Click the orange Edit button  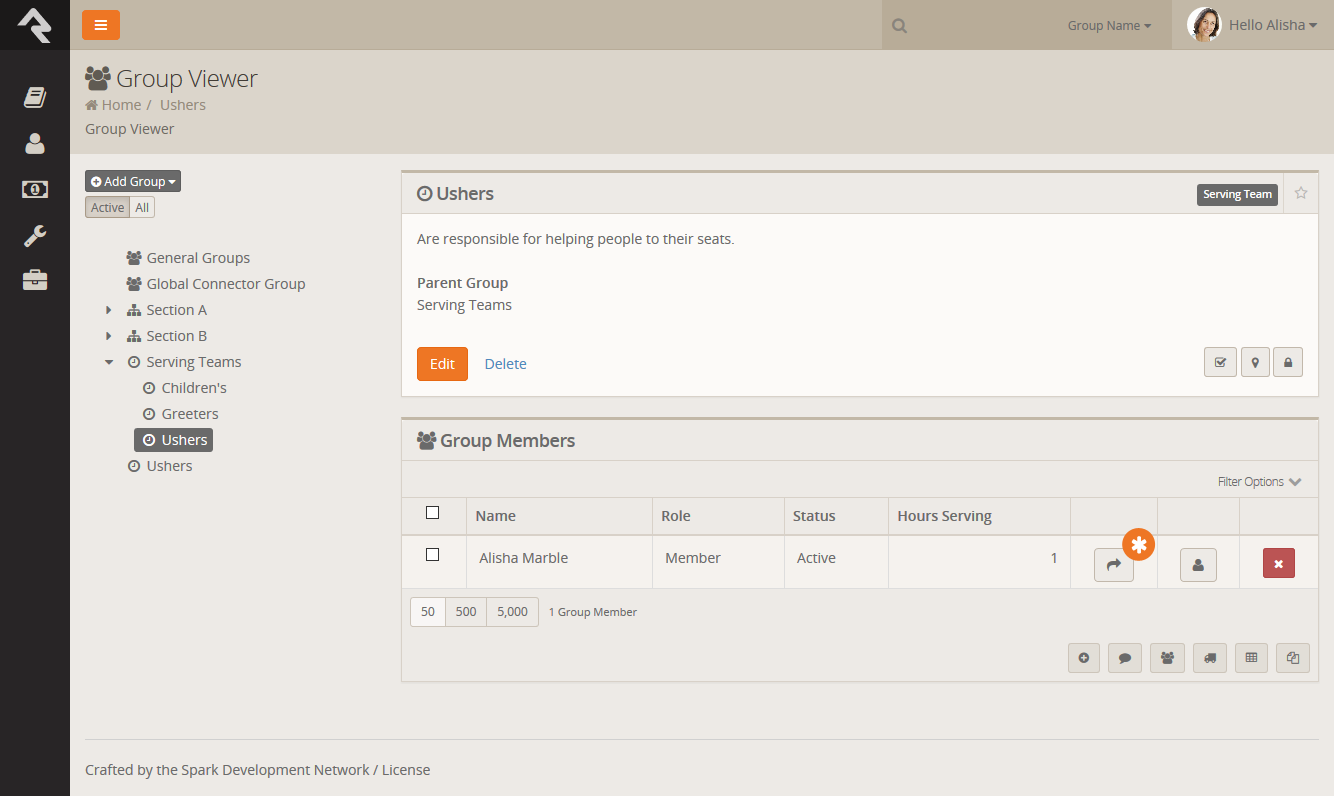(x=442, y=364)
